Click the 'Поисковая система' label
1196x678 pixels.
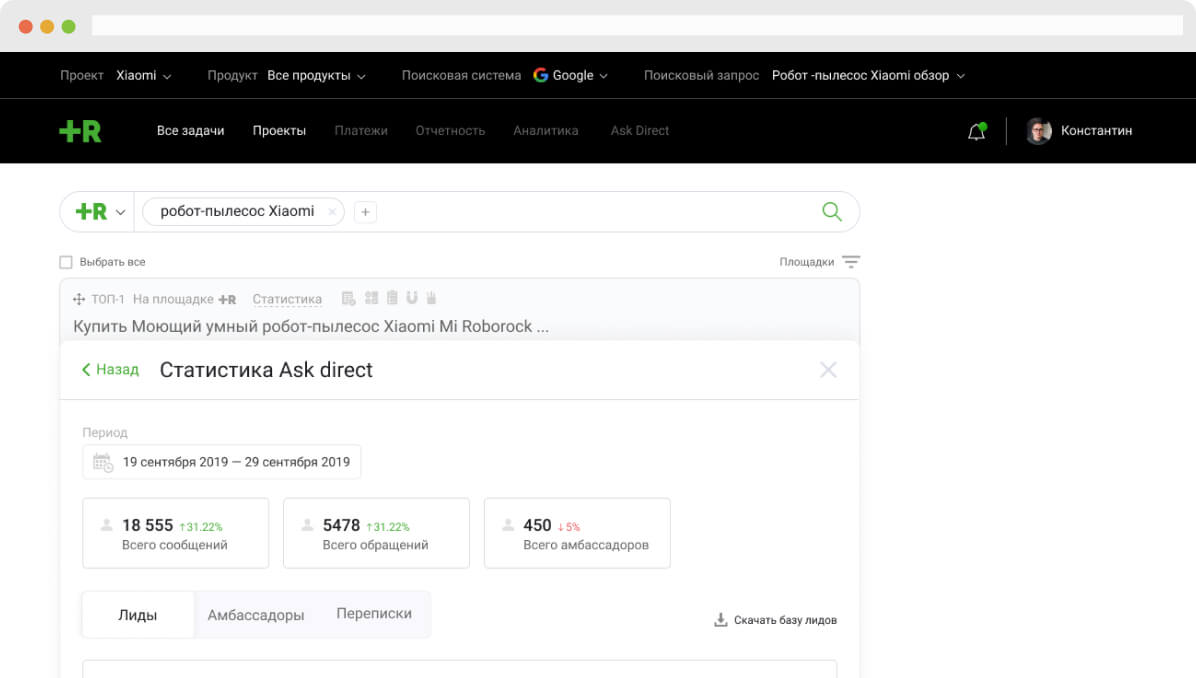(461, 76)
